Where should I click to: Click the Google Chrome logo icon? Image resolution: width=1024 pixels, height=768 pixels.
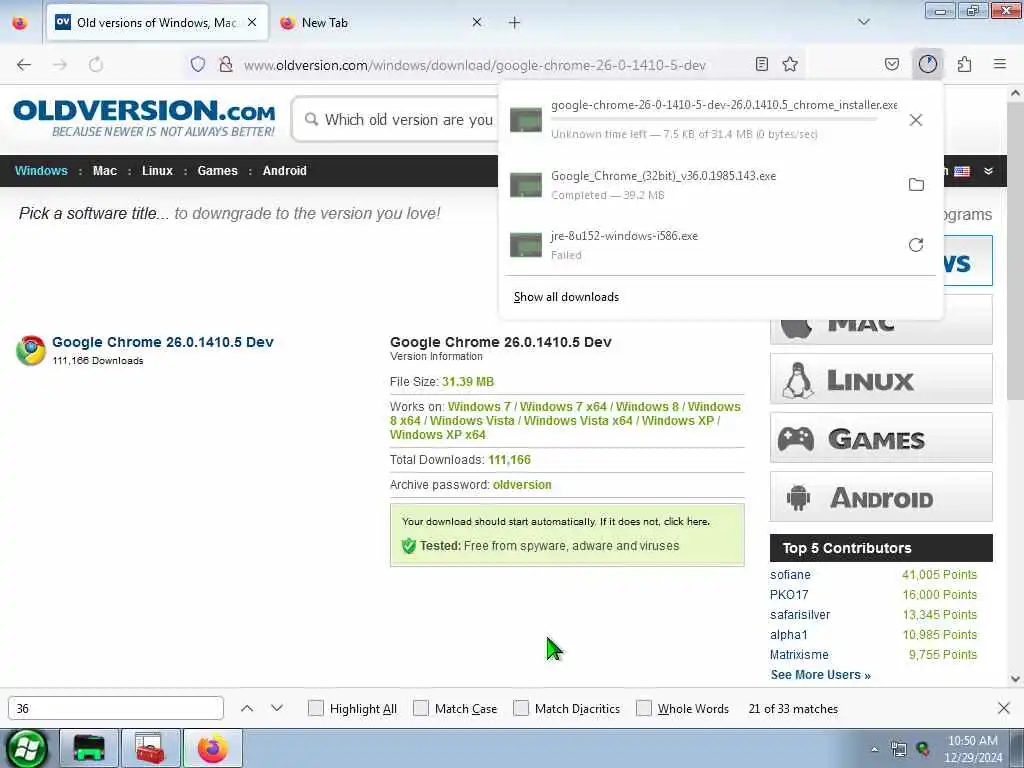coord(31,350)
